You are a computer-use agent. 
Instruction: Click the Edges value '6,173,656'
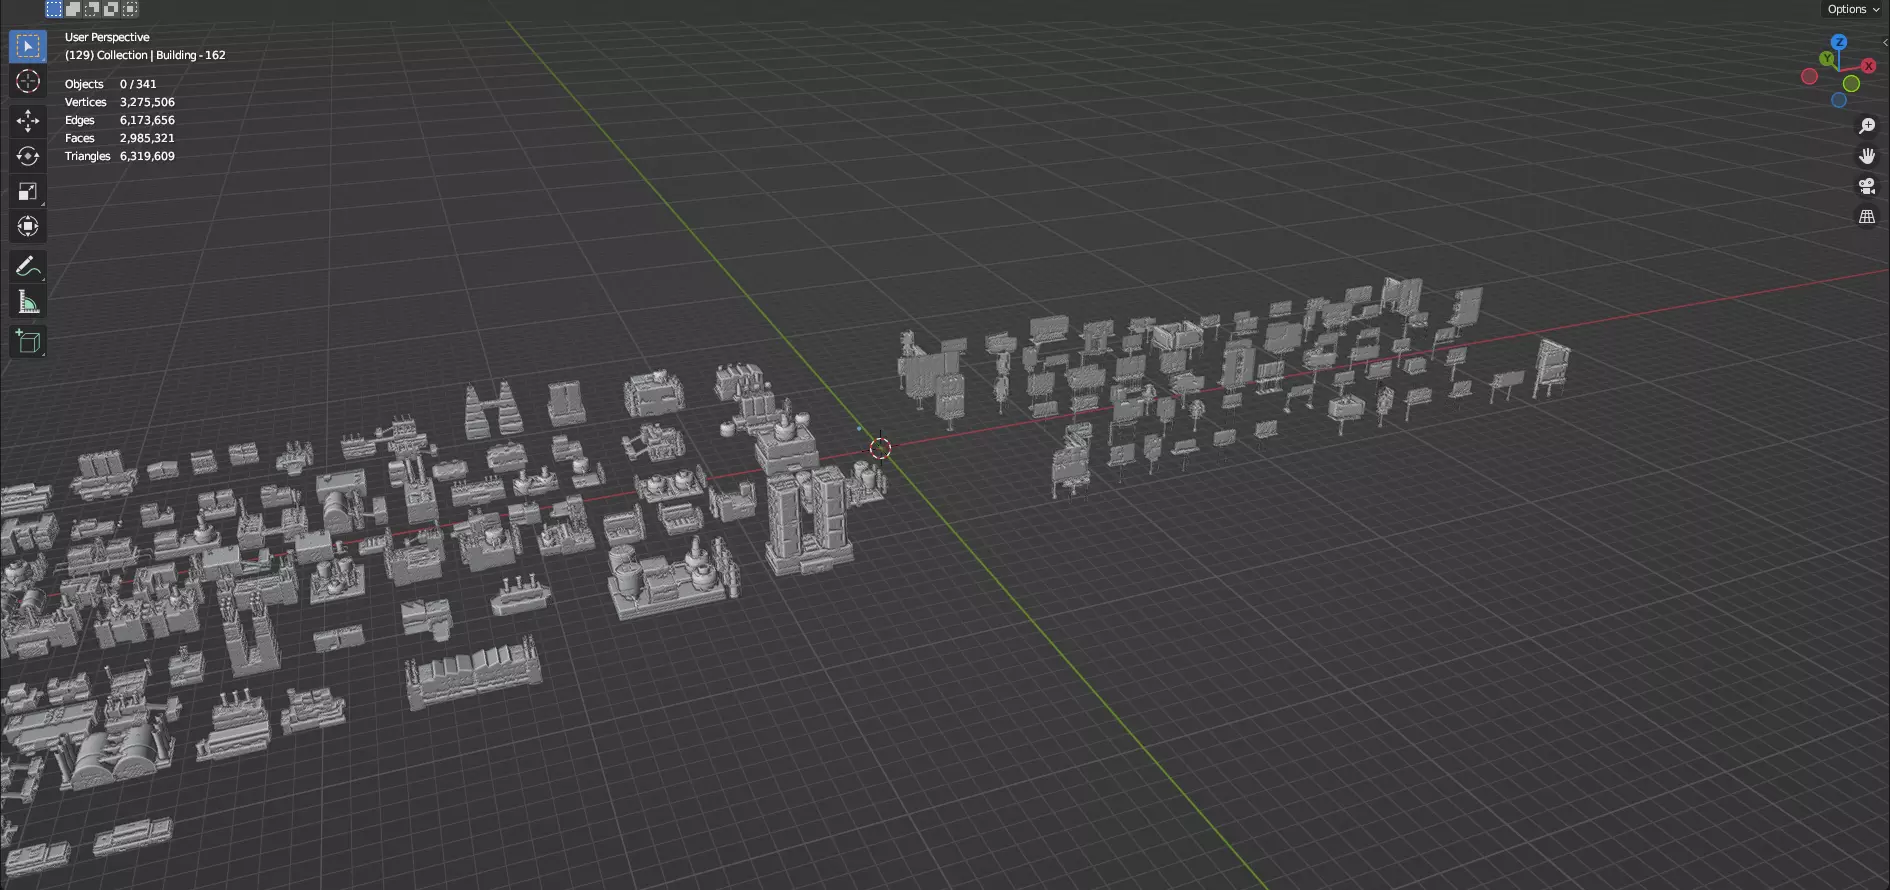coord(147,120)
